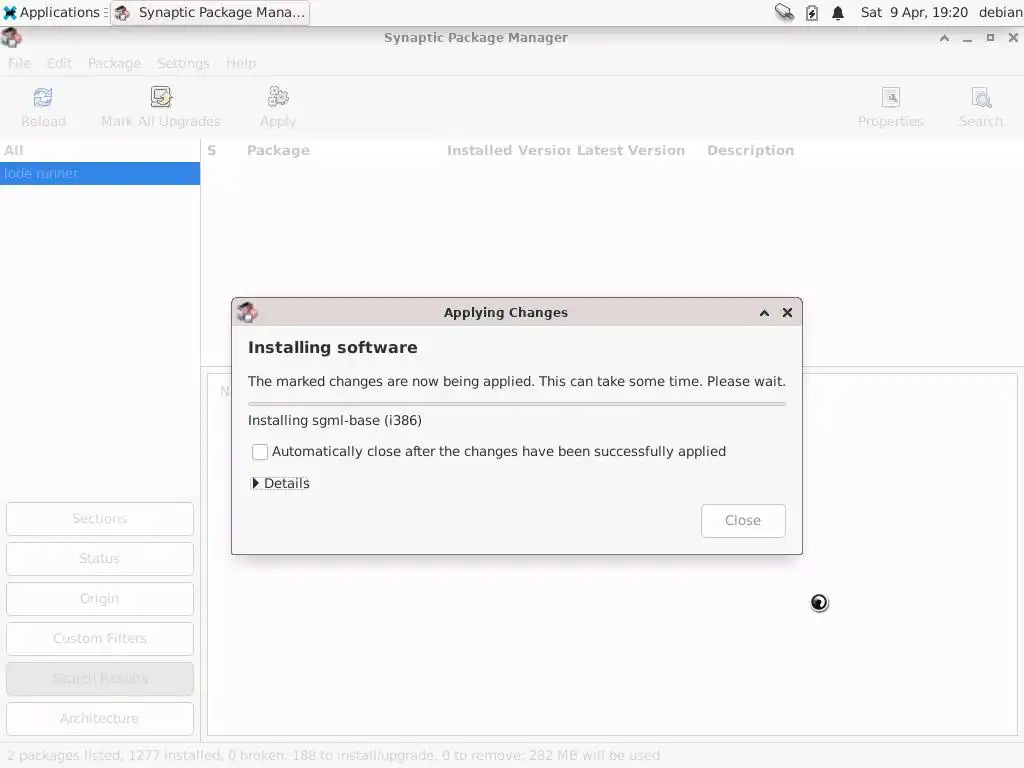Click the Mark All Upgrades icon
Image resolution: width=1024 pixels, height=768 pixels.
[161, 98]
